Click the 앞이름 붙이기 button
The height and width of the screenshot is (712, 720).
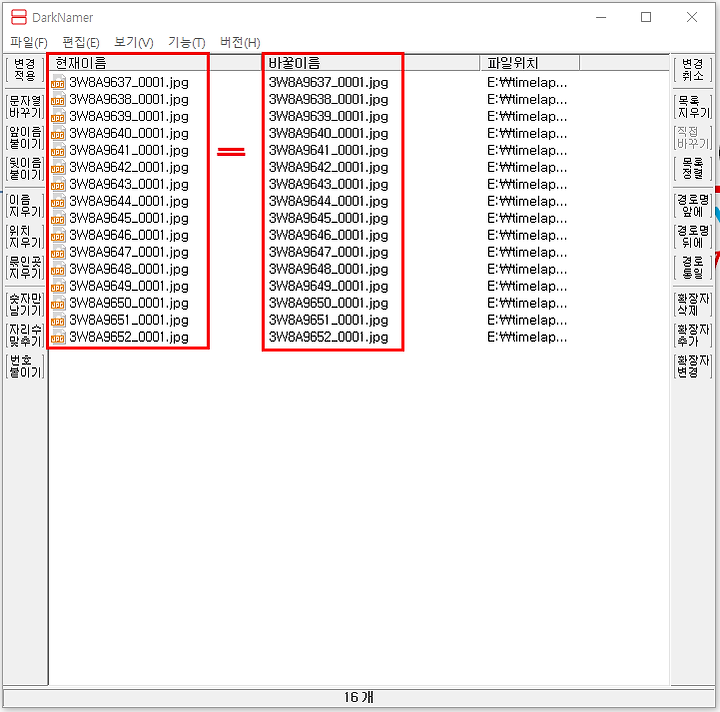(x=25, y=138)
